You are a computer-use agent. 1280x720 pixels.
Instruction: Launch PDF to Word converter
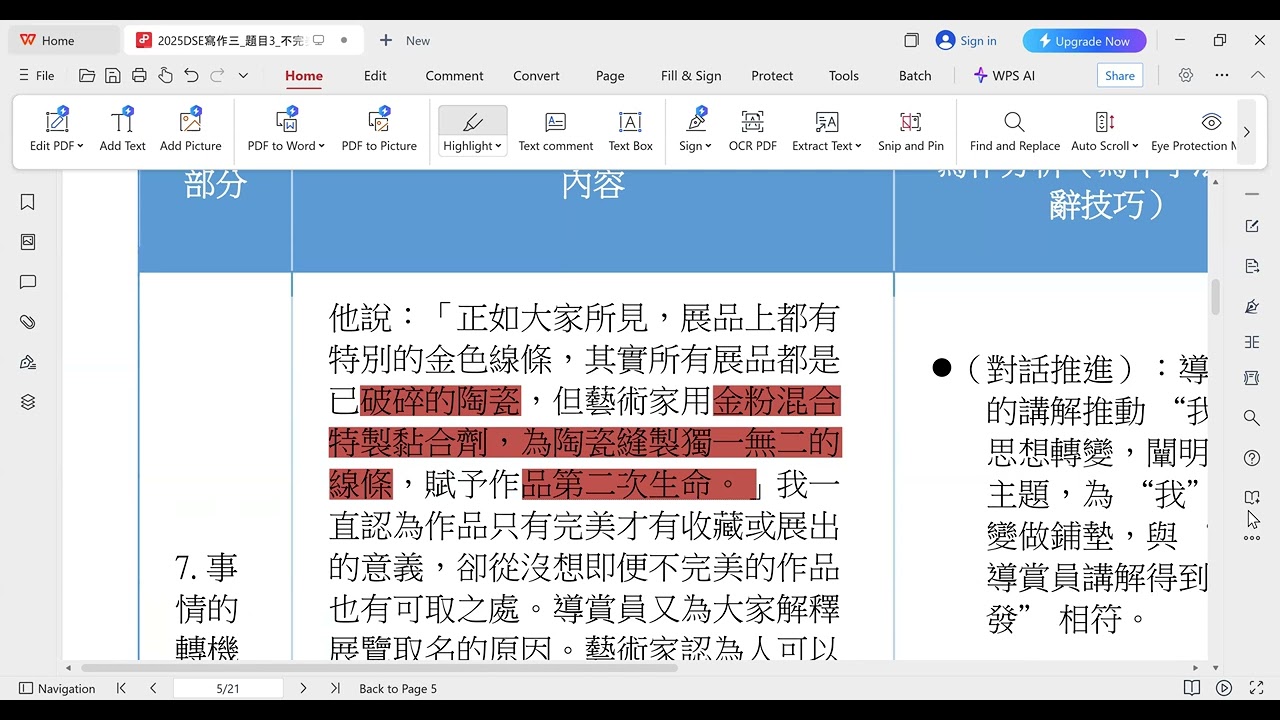pyautogui.click(x=286, y=131)
